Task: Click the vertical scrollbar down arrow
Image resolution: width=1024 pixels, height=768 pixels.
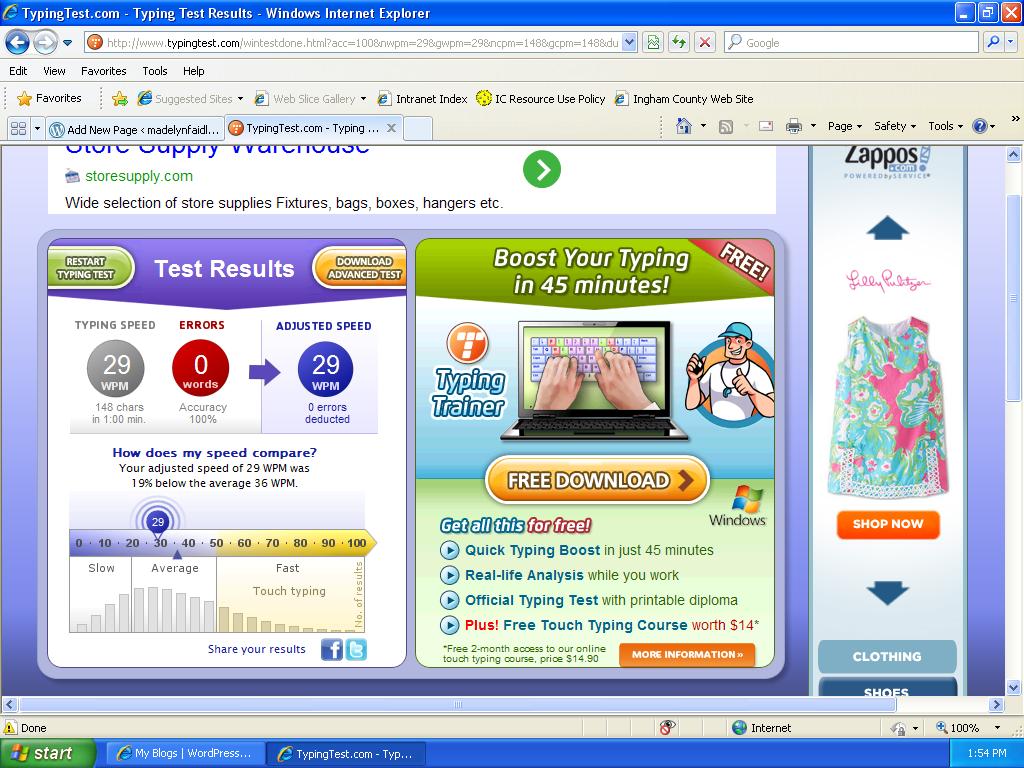Action: coord(1014,687)
